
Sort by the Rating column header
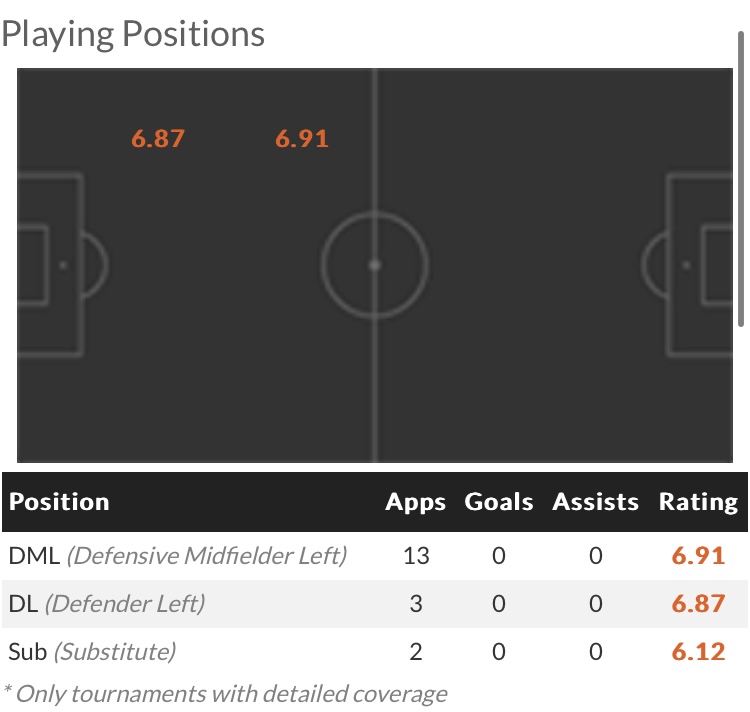(x=698, y=502)
